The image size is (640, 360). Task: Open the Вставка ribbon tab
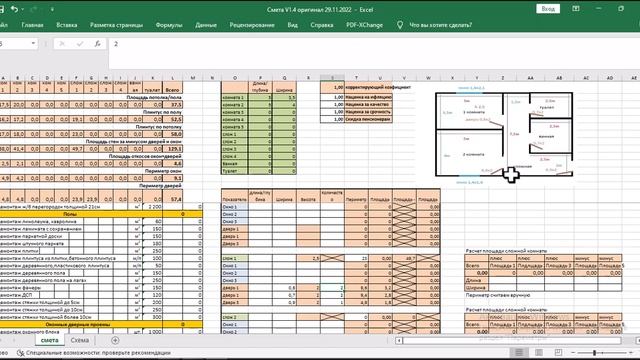(x=67, y=25)
